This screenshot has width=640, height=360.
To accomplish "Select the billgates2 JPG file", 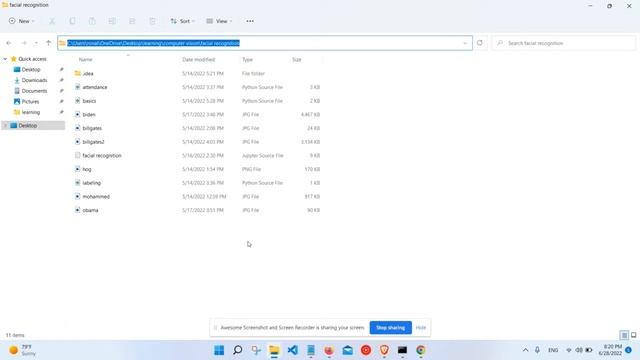I will click(x=93, y=142).
